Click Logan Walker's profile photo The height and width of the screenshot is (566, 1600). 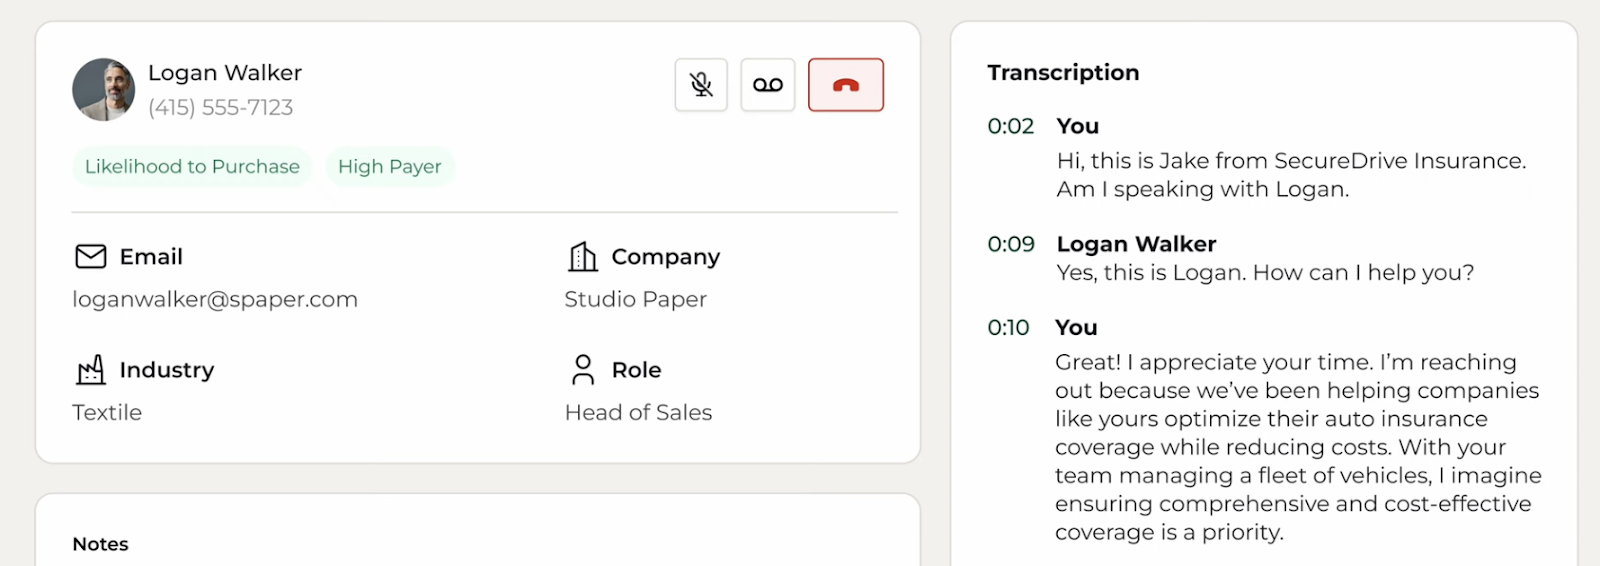[103, 89]
